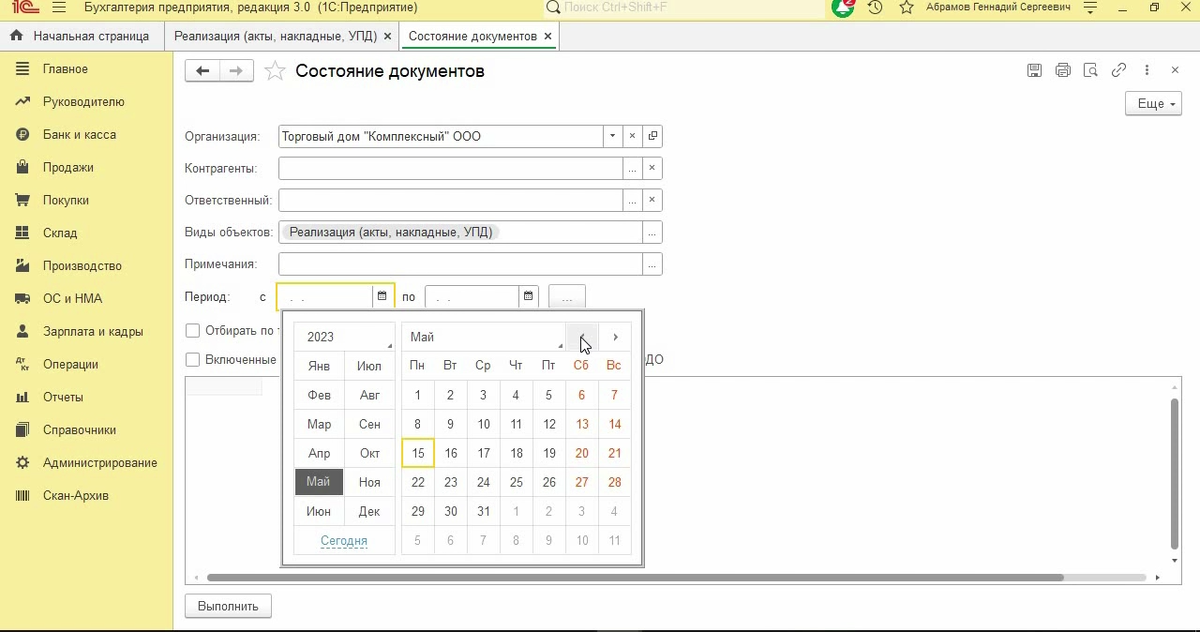Click the global search field
Screen dimensions: 1200x632
coord(683,8)
